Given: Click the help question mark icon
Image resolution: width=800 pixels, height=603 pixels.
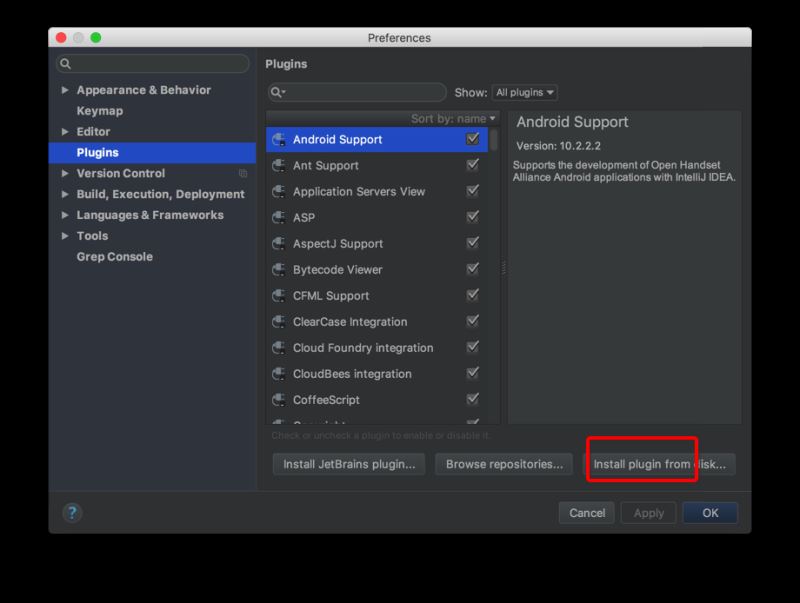Looking at the screenshot, I should pyautogui.click(x=71, y=513).
